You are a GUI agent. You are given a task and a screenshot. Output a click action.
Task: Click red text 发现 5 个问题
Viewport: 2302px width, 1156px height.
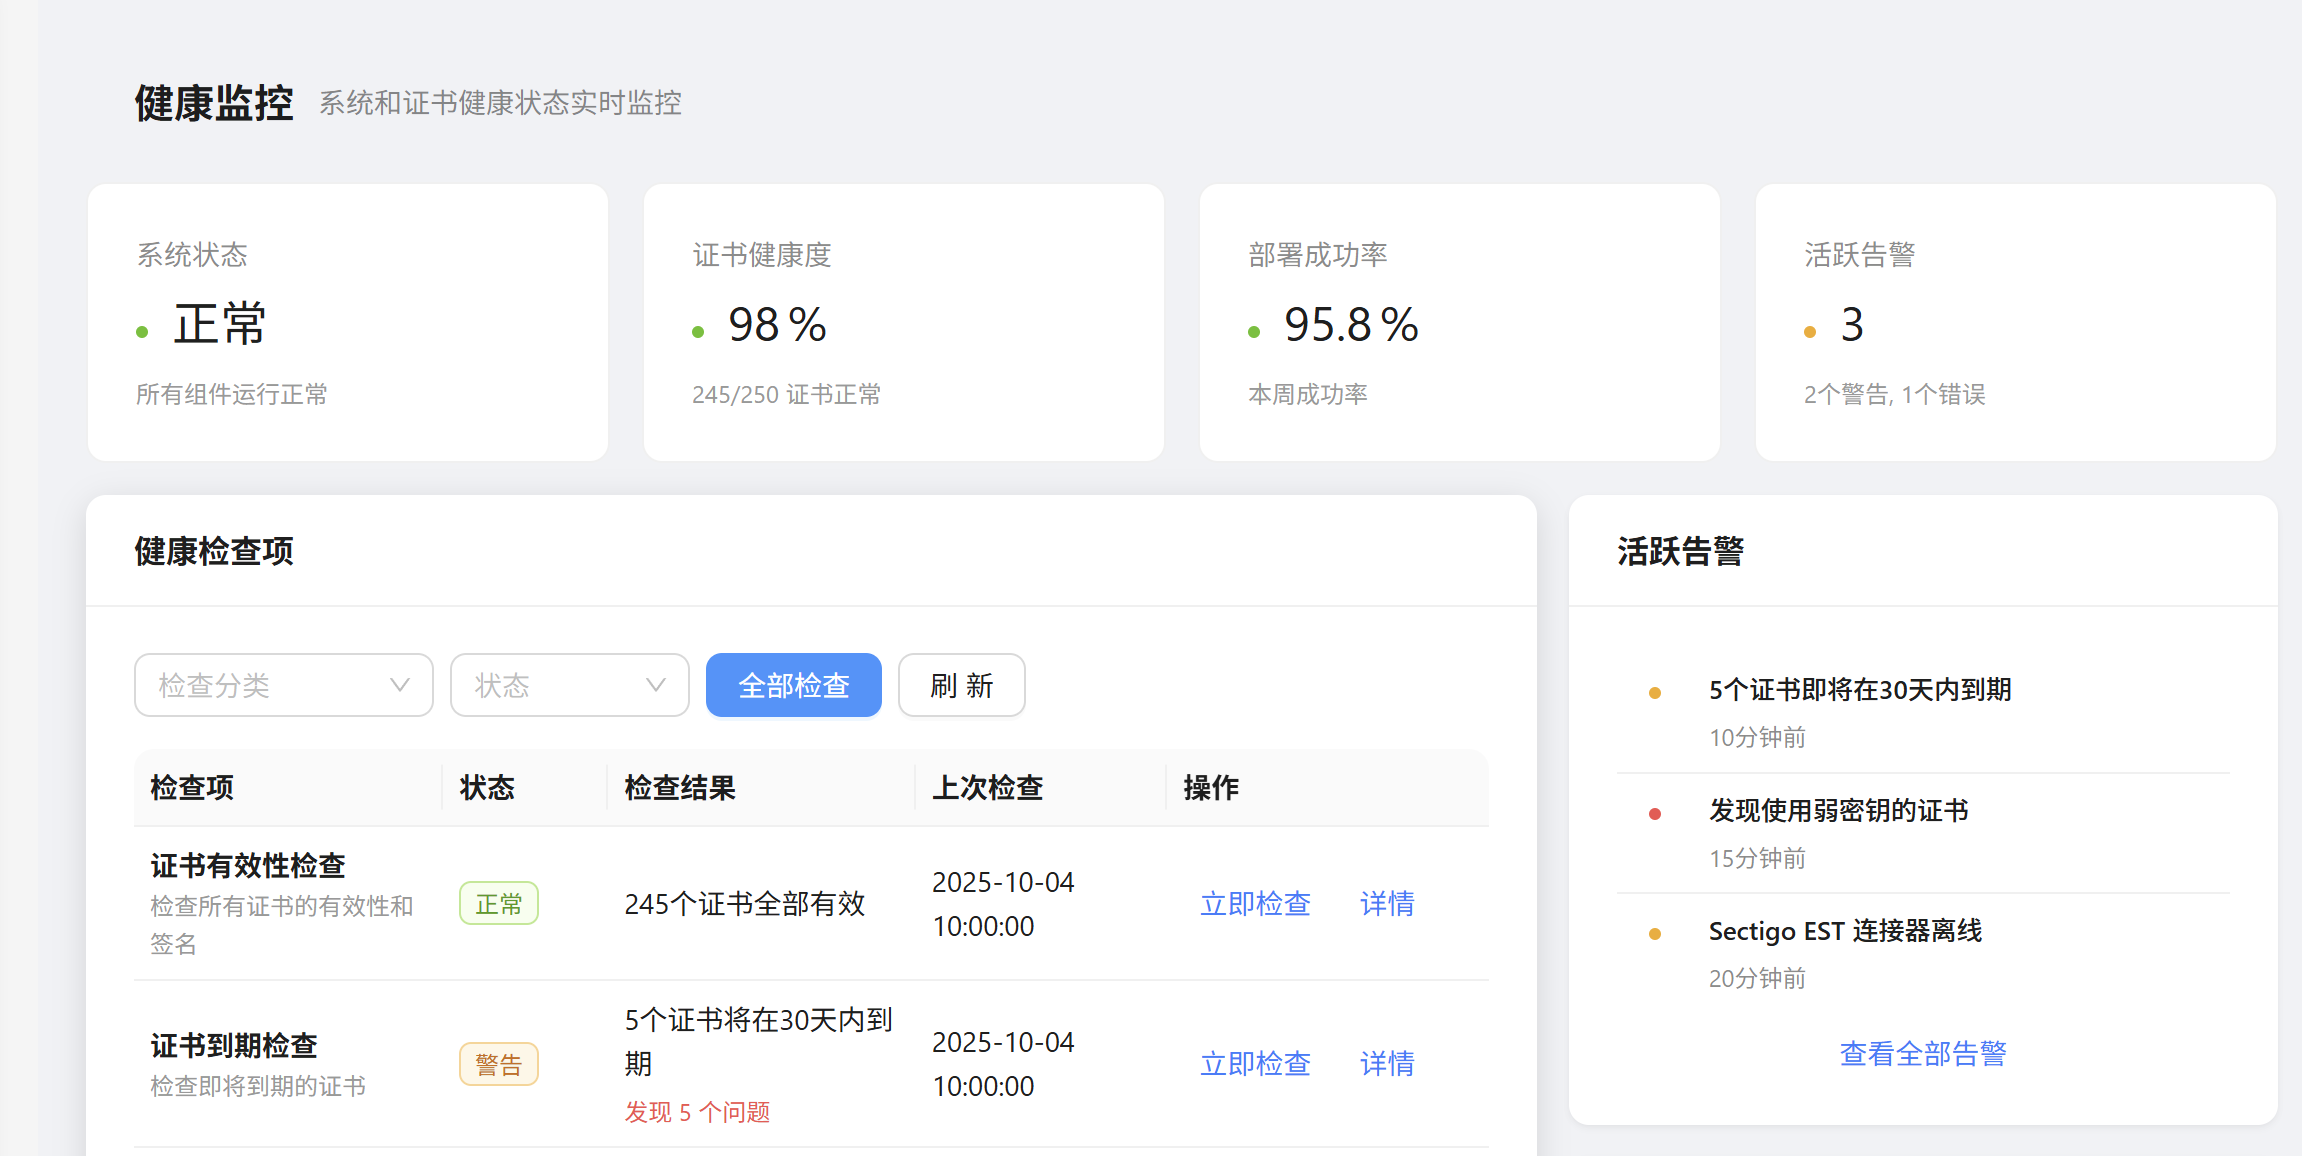(x=697, y=1112)
